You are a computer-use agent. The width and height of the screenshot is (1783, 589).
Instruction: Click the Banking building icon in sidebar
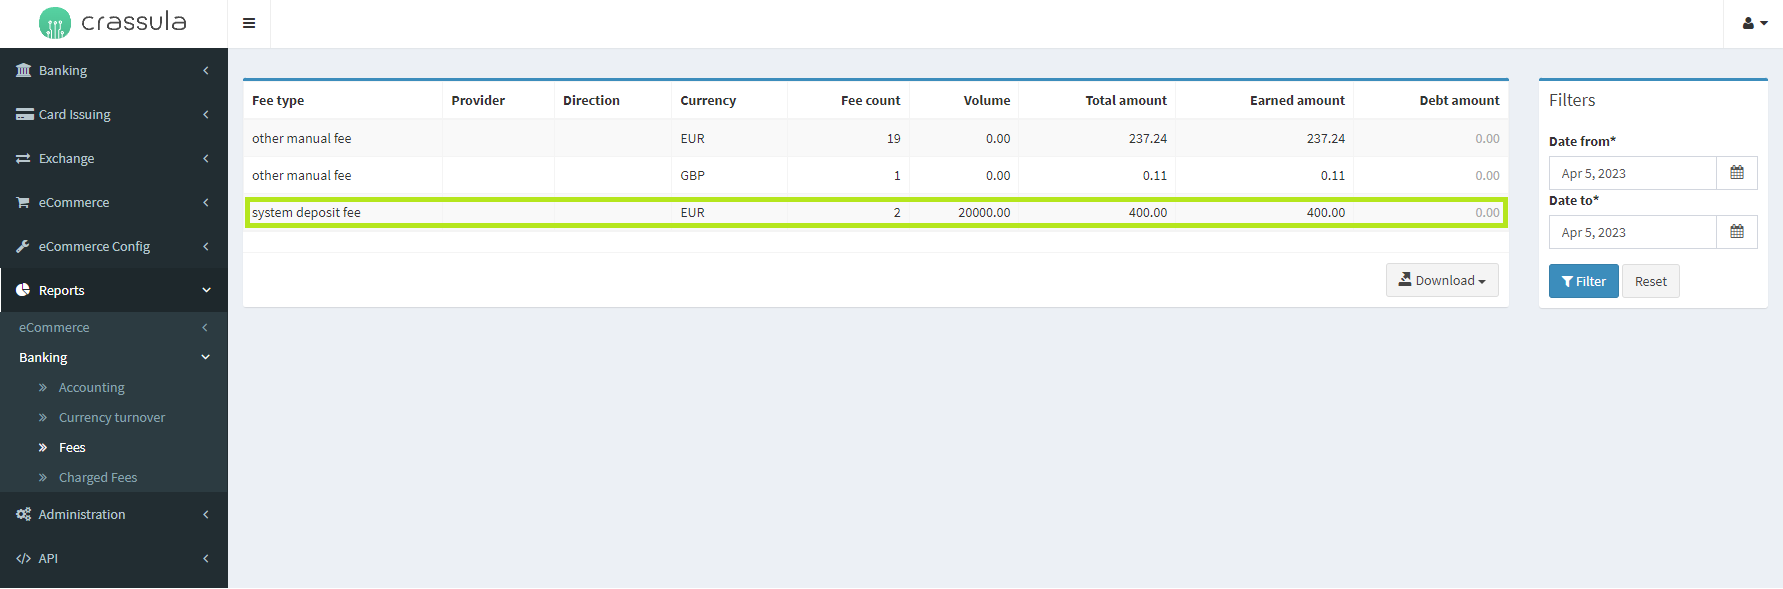click(x=24, y=70)
